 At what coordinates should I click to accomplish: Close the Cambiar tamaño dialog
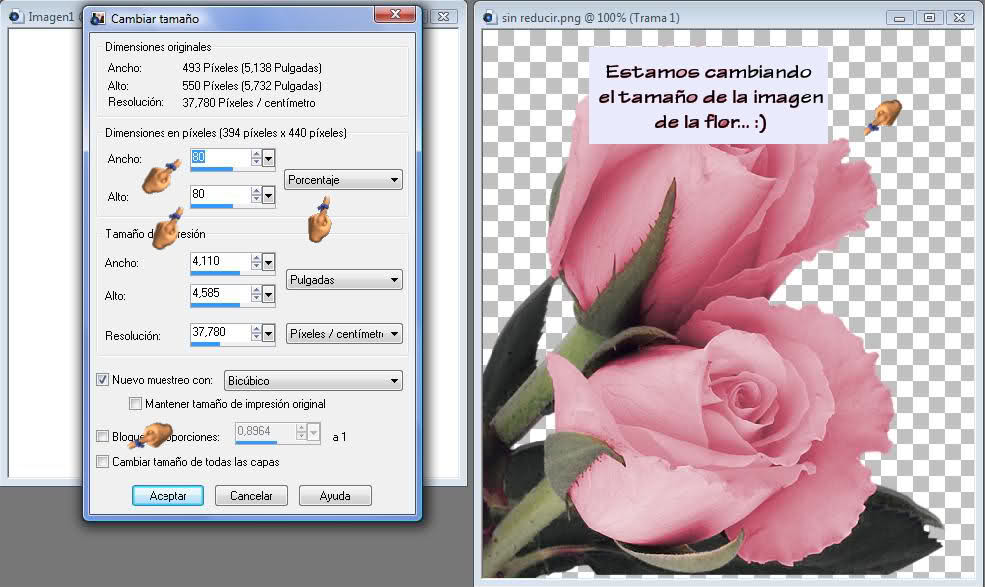click(x=395, y=14)
